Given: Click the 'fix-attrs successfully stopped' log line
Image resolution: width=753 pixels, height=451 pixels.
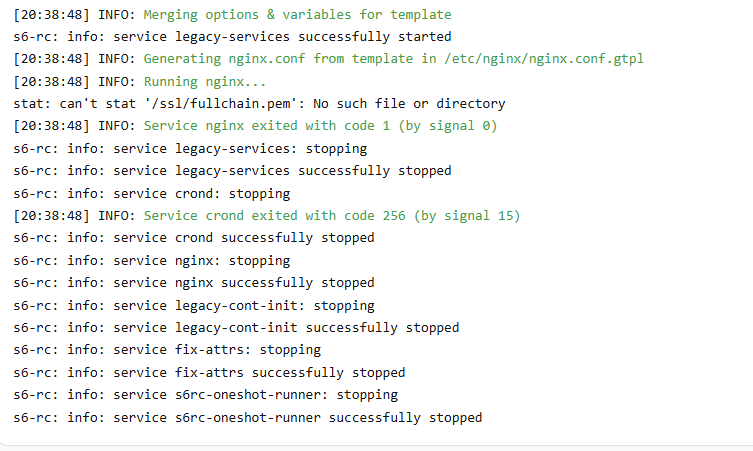Looking at the screenshot, I should (x=209, y=373).
